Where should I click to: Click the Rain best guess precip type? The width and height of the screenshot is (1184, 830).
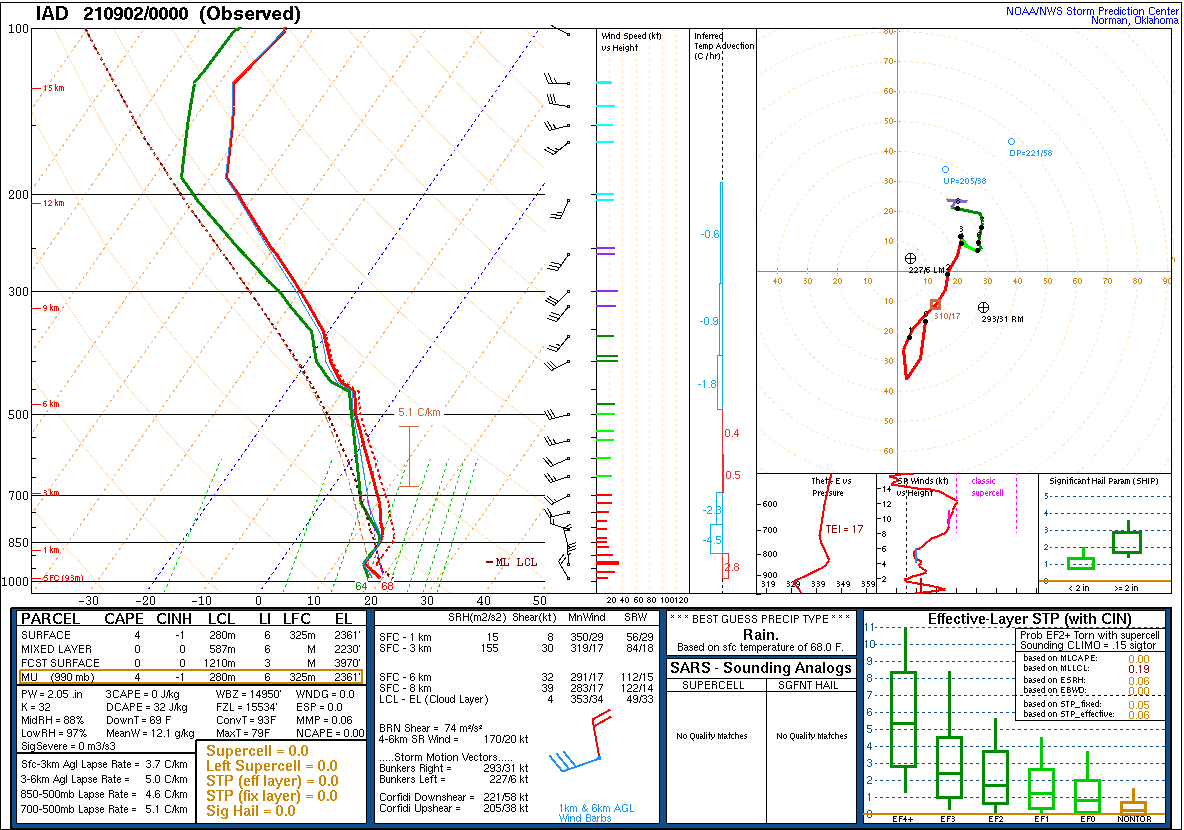pyautogui.click(x=760, y=634)
